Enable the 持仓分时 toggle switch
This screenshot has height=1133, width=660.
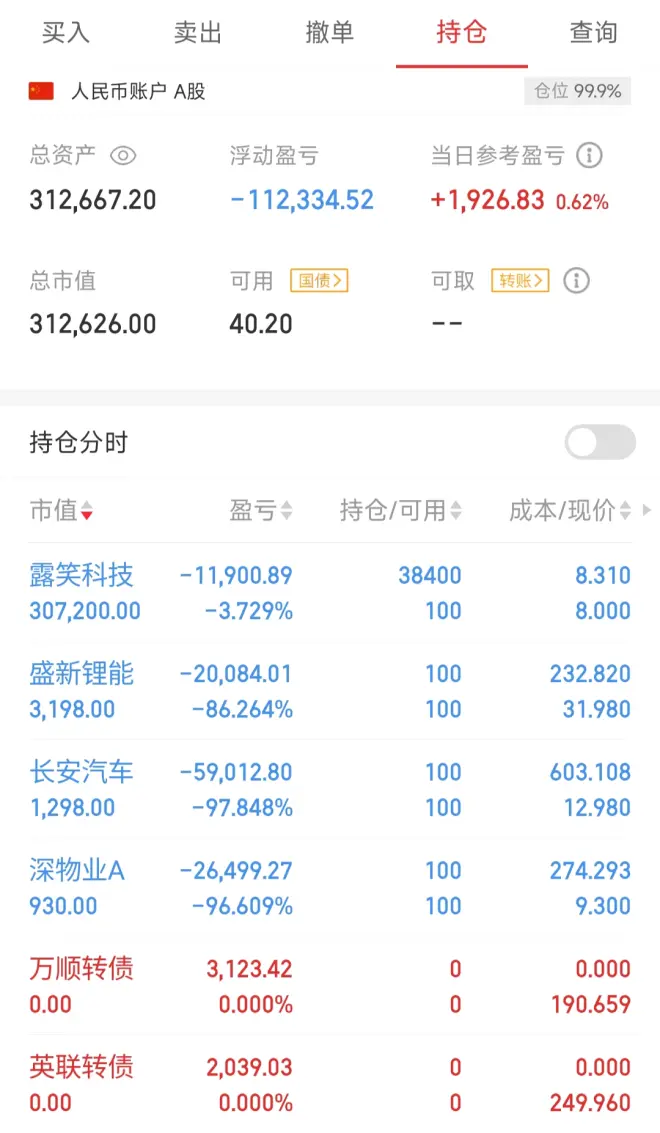pyautogui.click(x=600, y=442)
